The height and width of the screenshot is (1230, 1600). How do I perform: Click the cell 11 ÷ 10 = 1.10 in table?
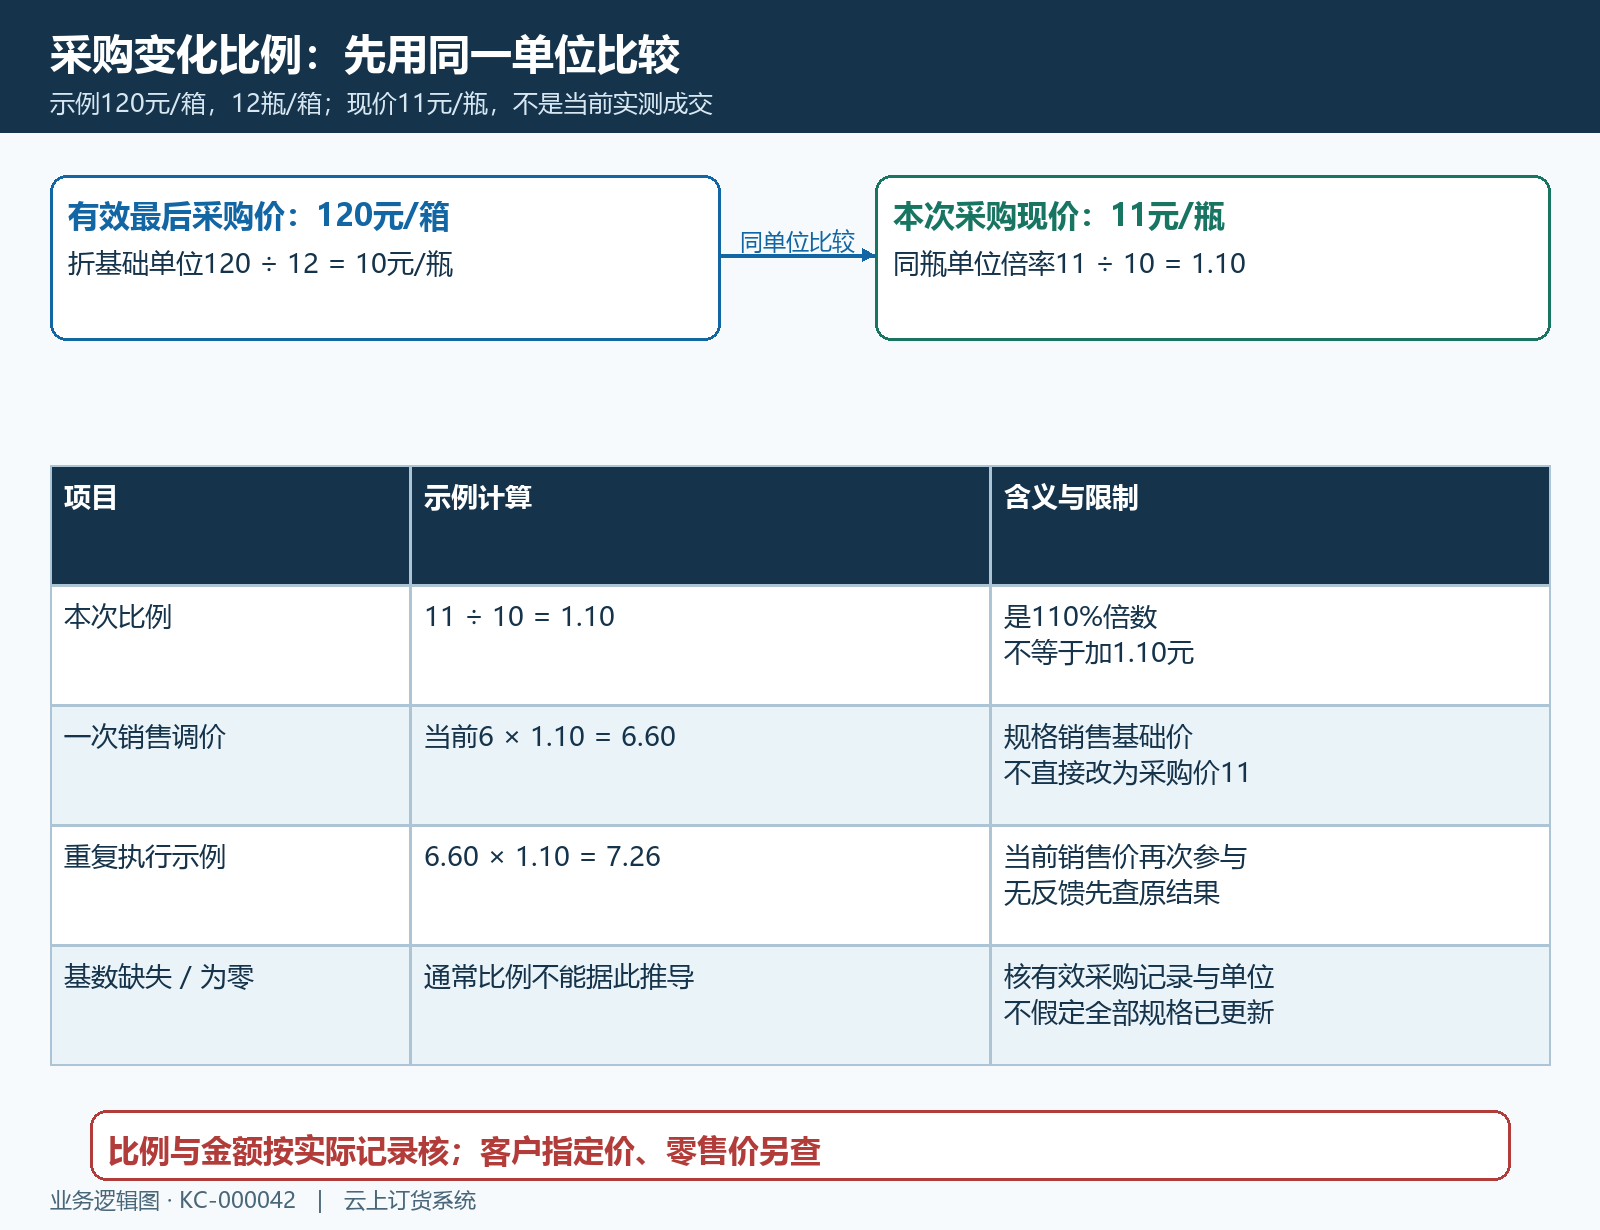(520, 617)
